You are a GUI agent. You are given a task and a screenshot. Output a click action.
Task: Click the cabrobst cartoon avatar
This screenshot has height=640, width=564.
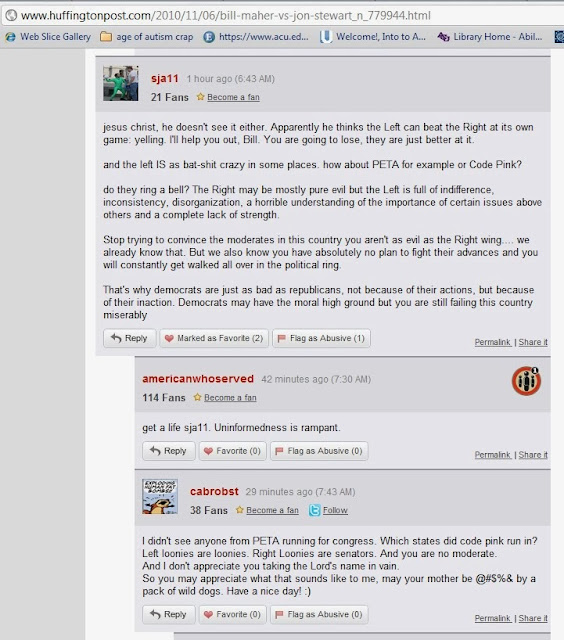(160, 496)
